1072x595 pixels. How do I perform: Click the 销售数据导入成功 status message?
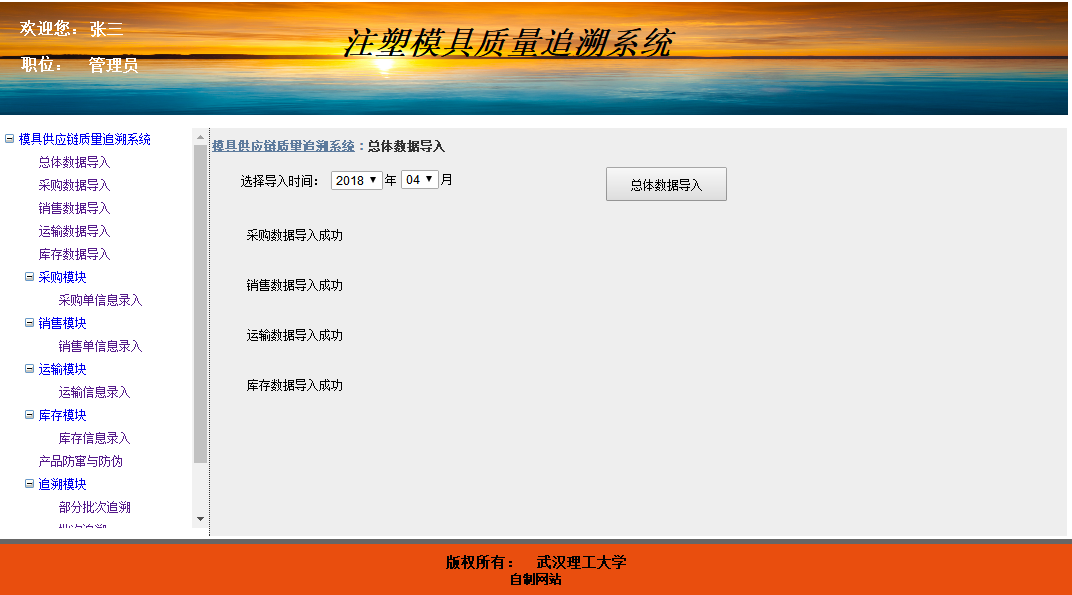coord(295,285)
